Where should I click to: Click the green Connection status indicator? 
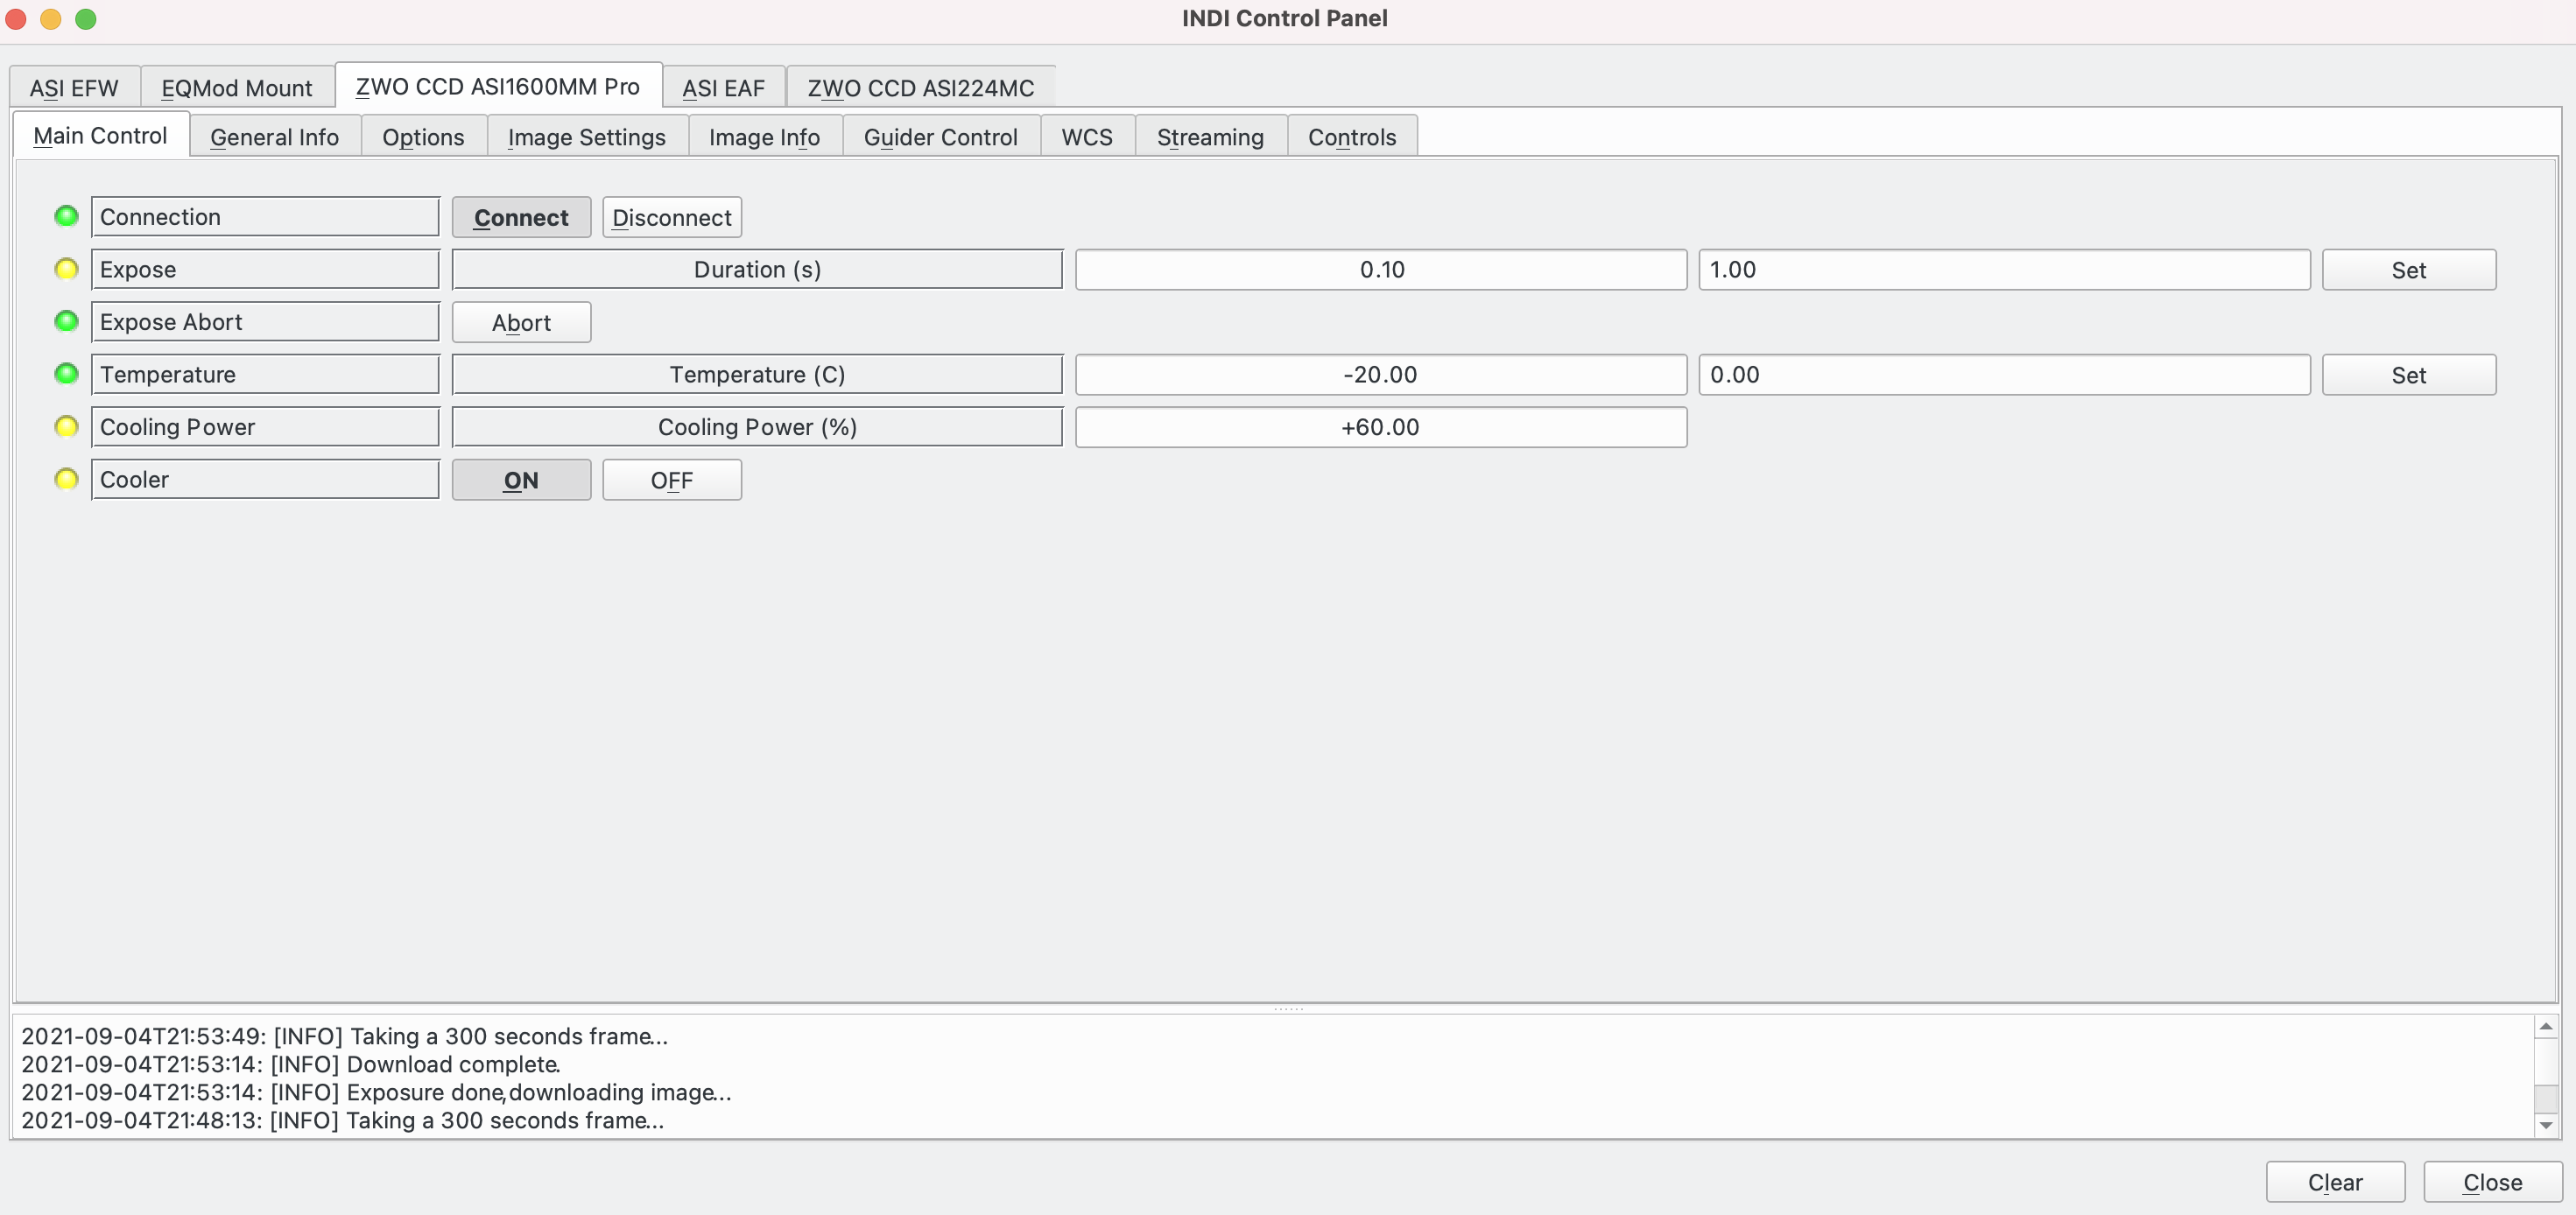coord(66,215)
